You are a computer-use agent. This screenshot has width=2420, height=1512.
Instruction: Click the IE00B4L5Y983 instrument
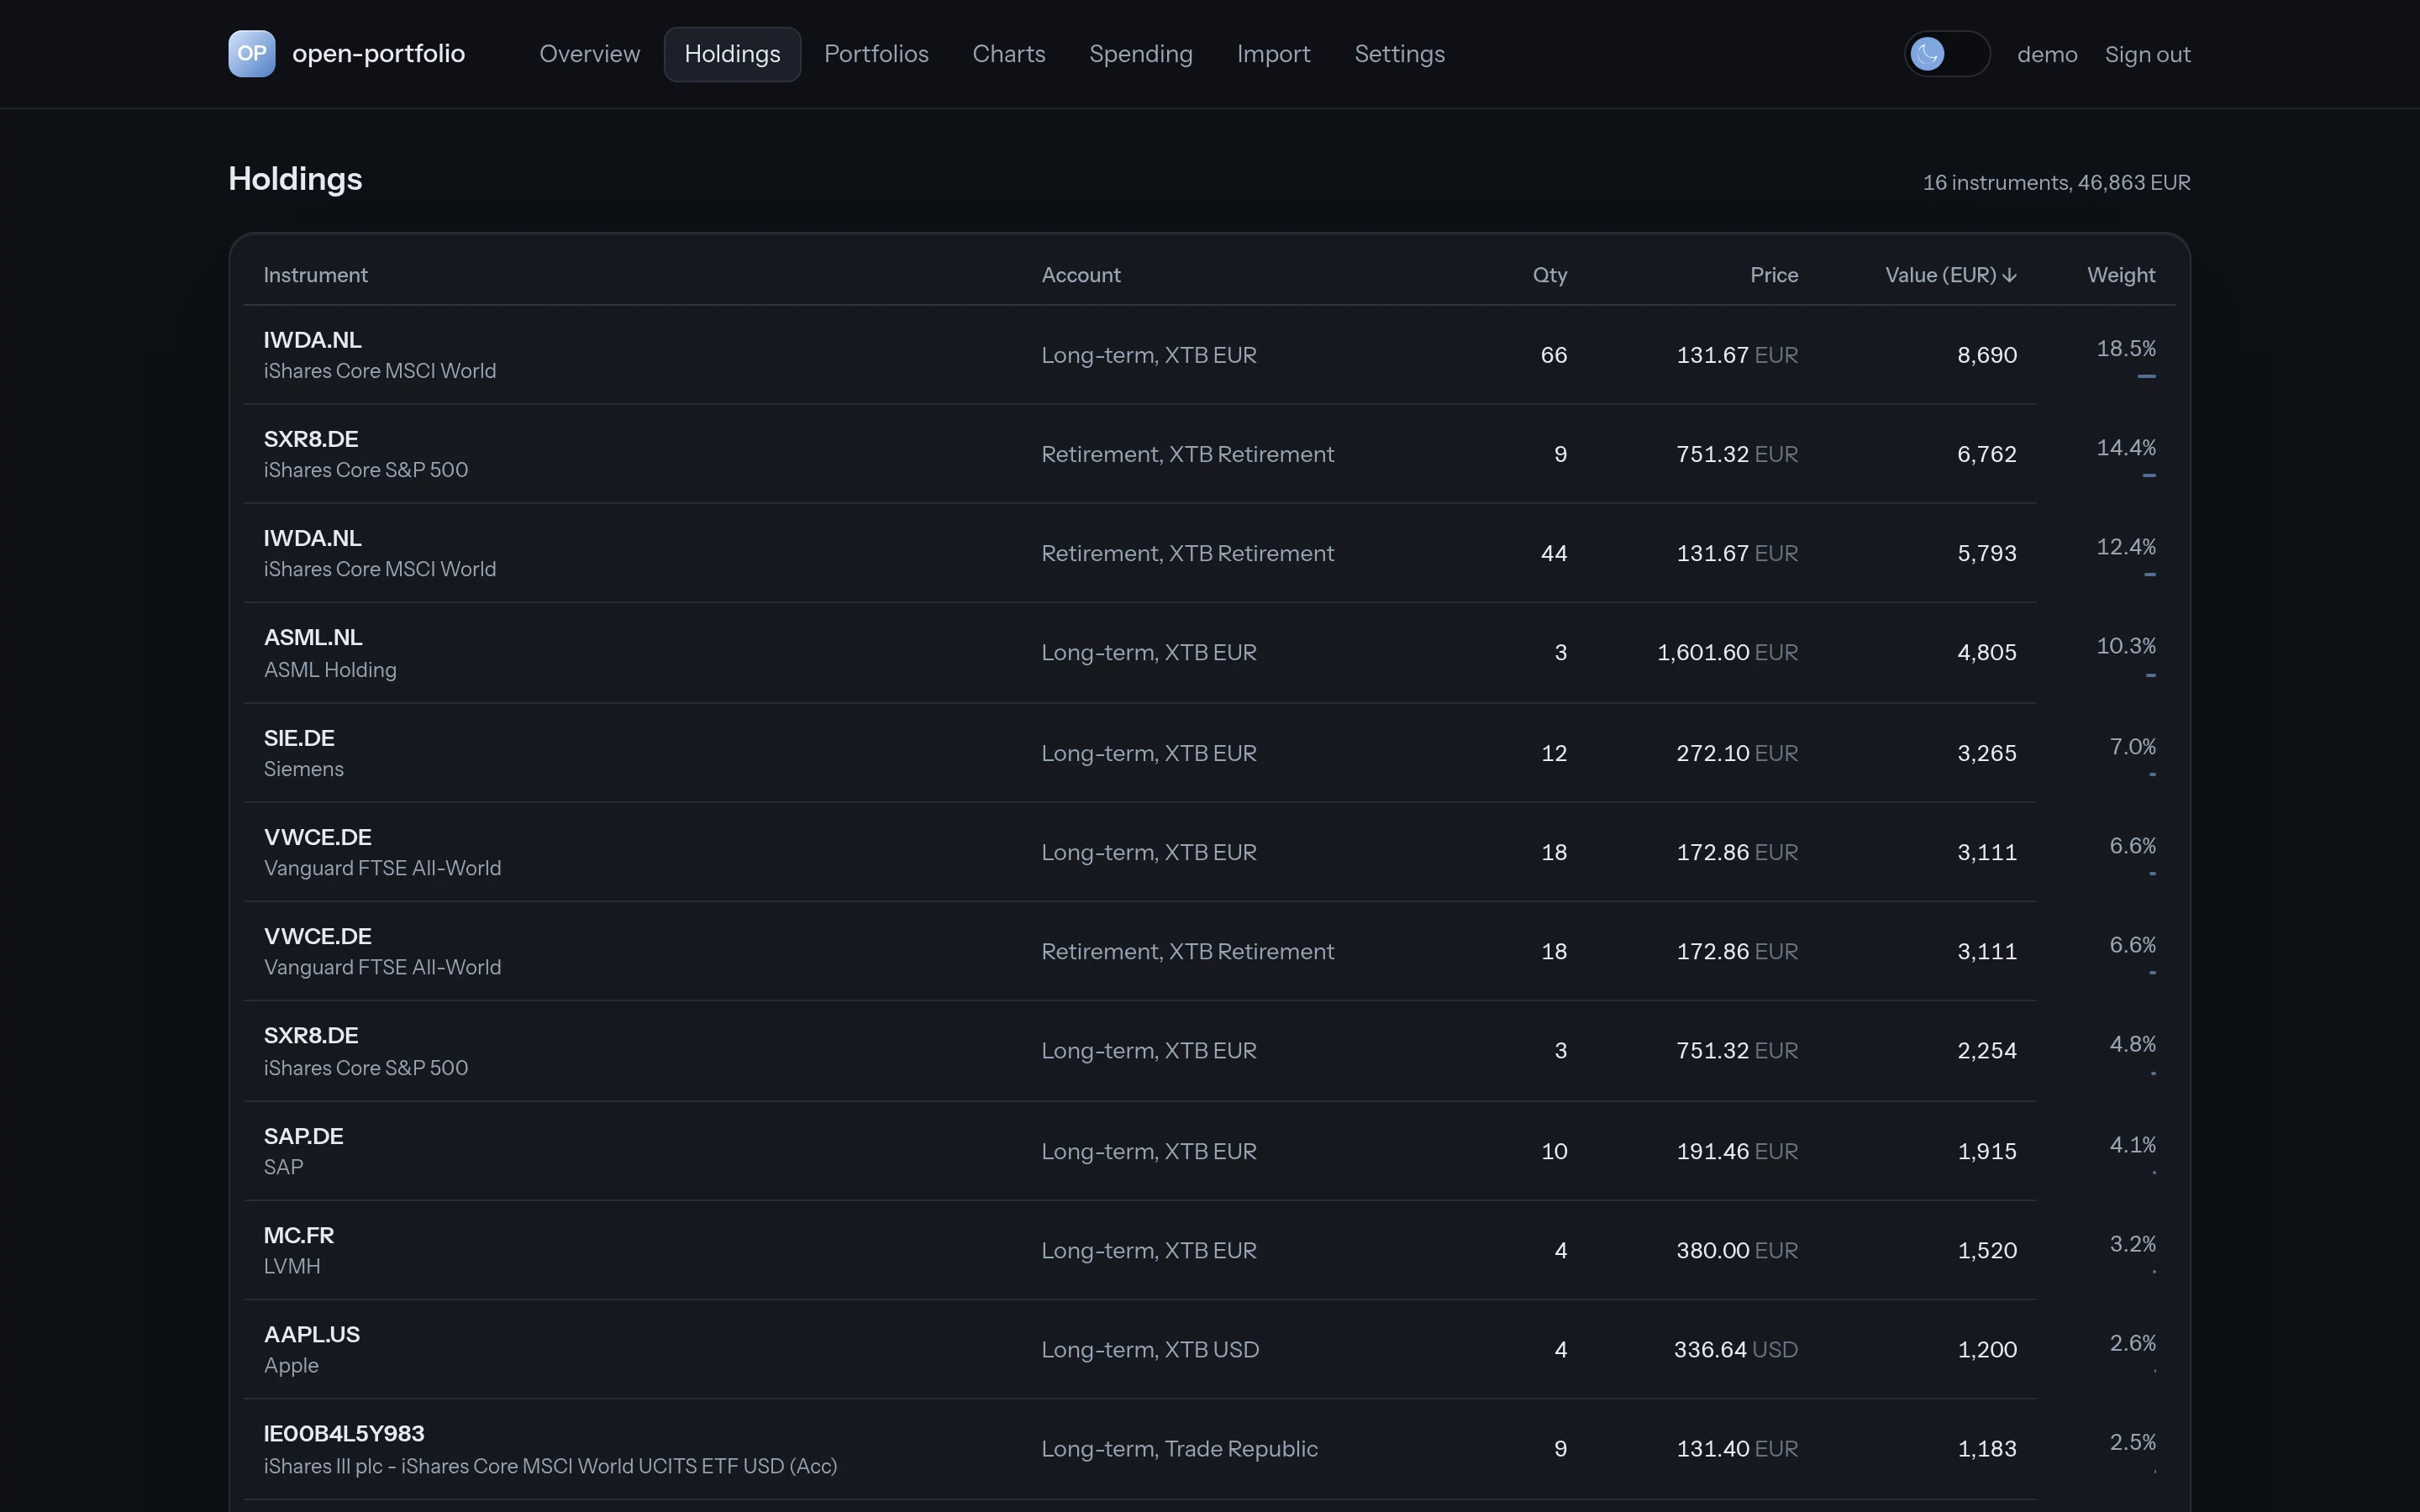(x=344, y=1433)
